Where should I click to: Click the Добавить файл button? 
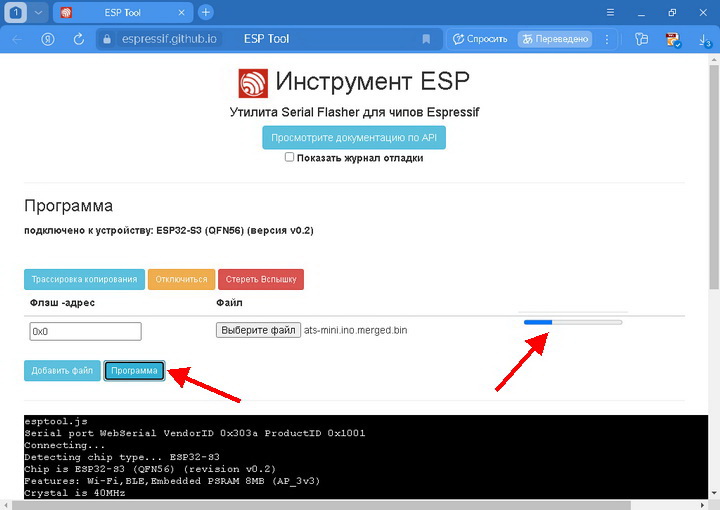point(62,370)
